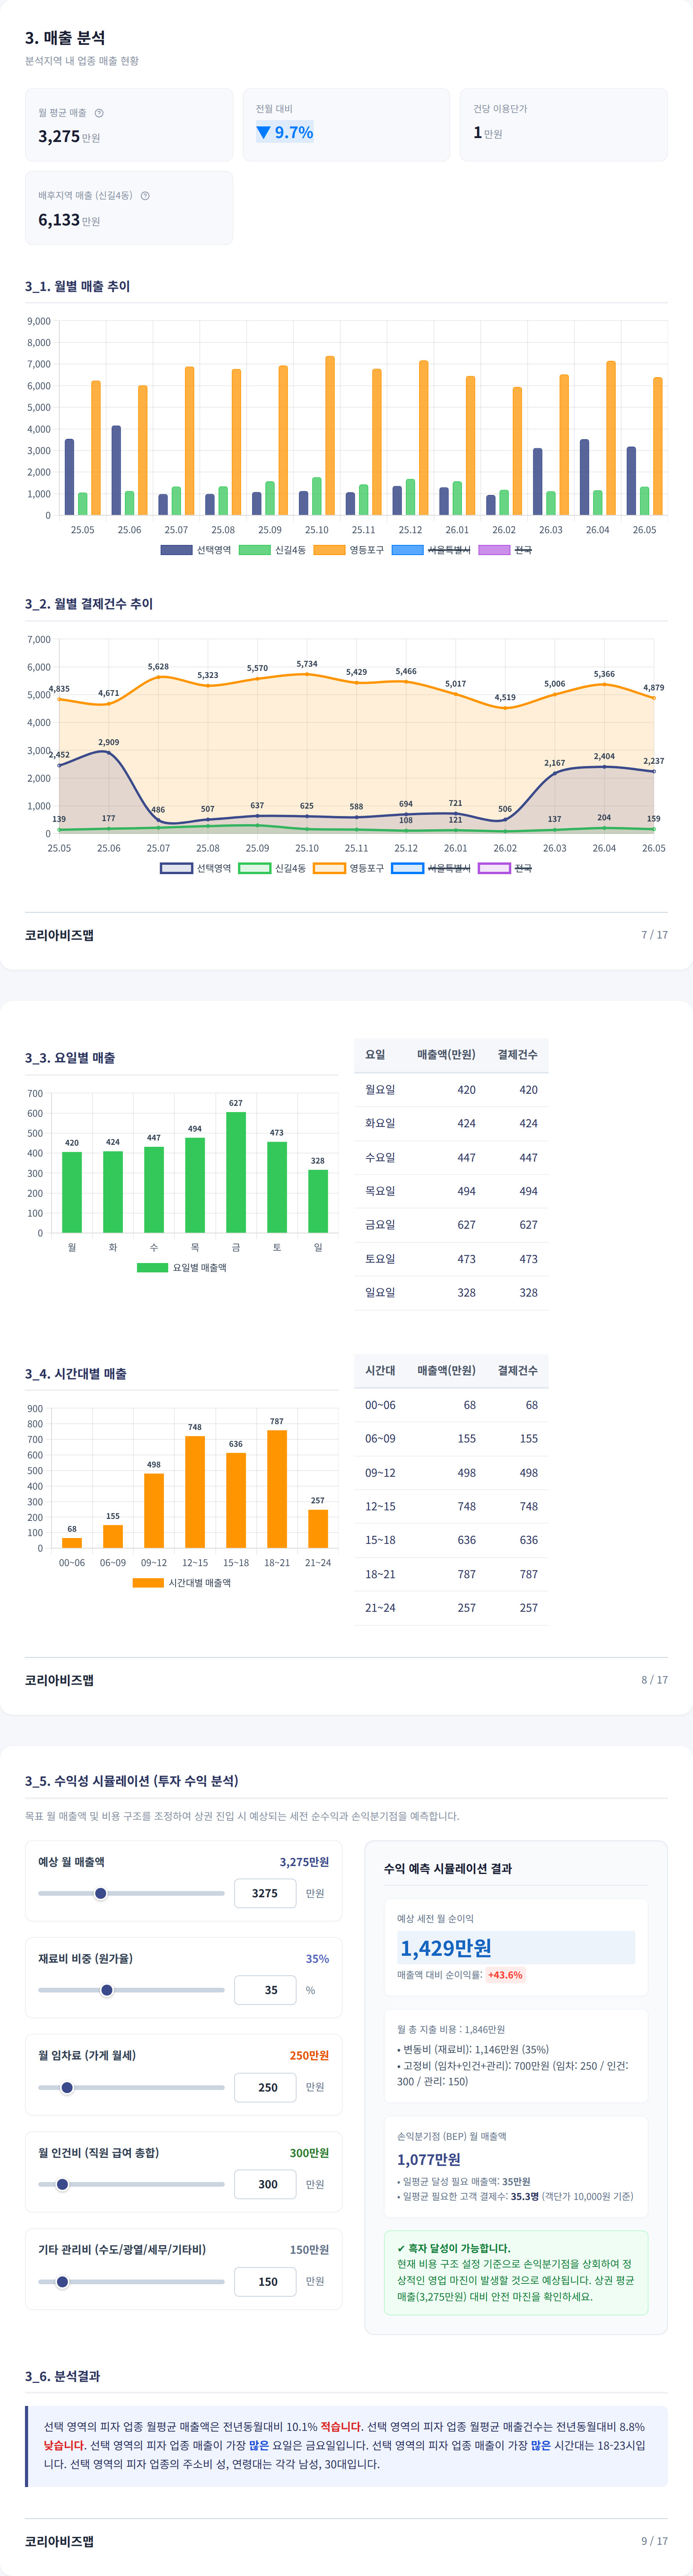Click highlighted 낮습니다 in 분석결과
Viewport: 693px width, 2576px height.
click(x=64, y=2446)
